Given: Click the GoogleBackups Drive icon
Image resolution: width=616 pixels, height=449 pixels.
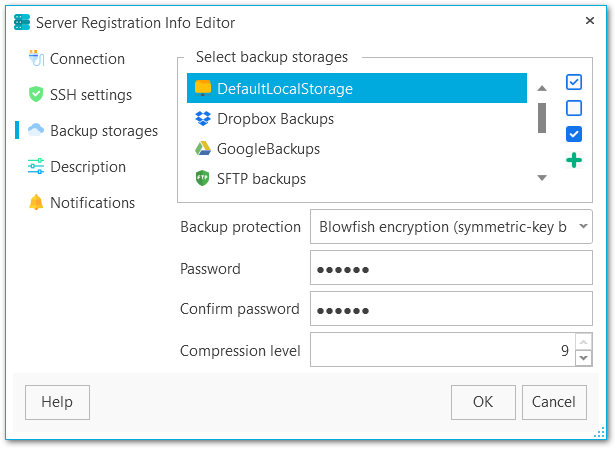Looking at the screenshot, I should tap(202, 149).
